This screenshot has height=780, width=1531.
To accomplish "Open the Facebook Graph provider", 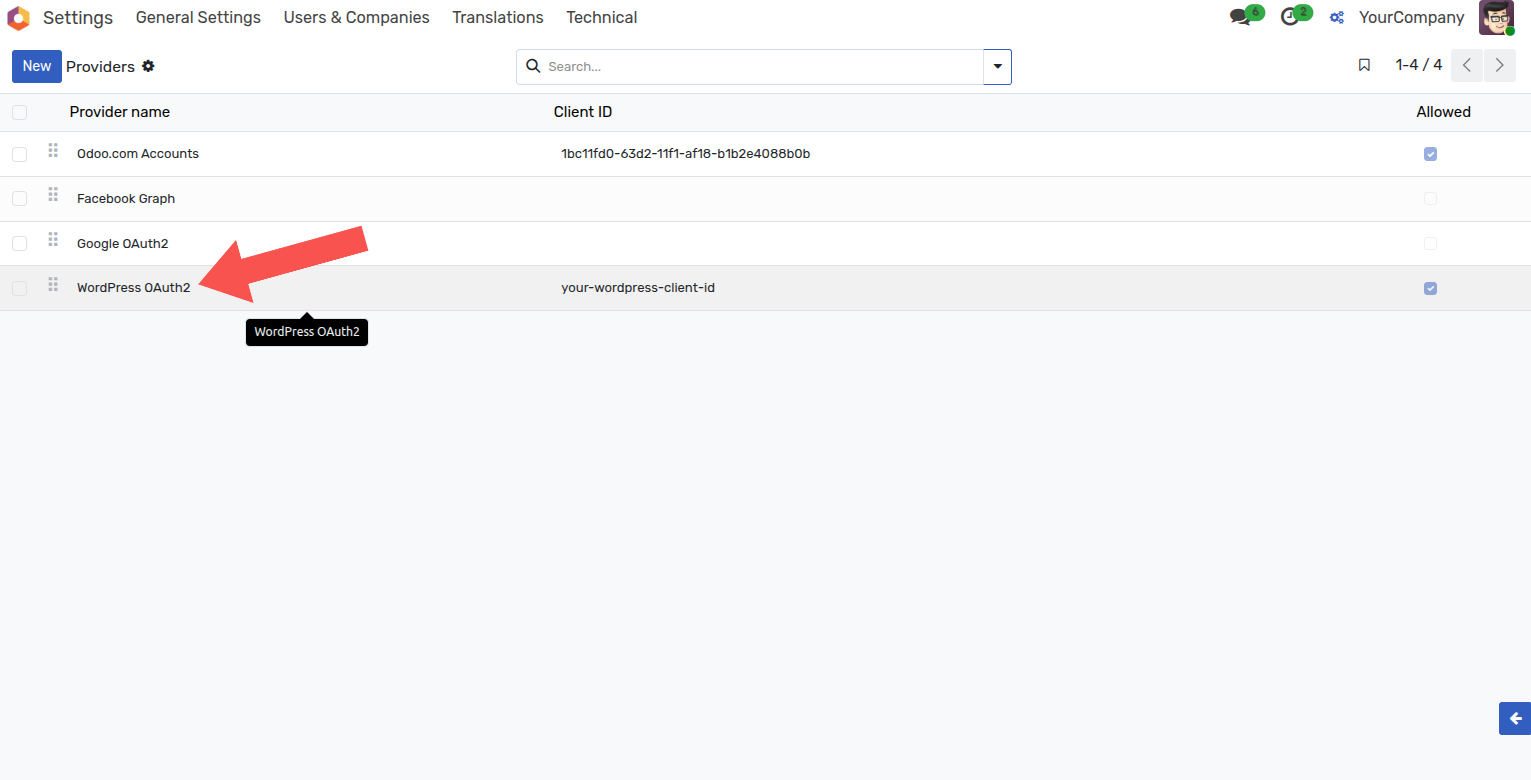I will (126, 199).
